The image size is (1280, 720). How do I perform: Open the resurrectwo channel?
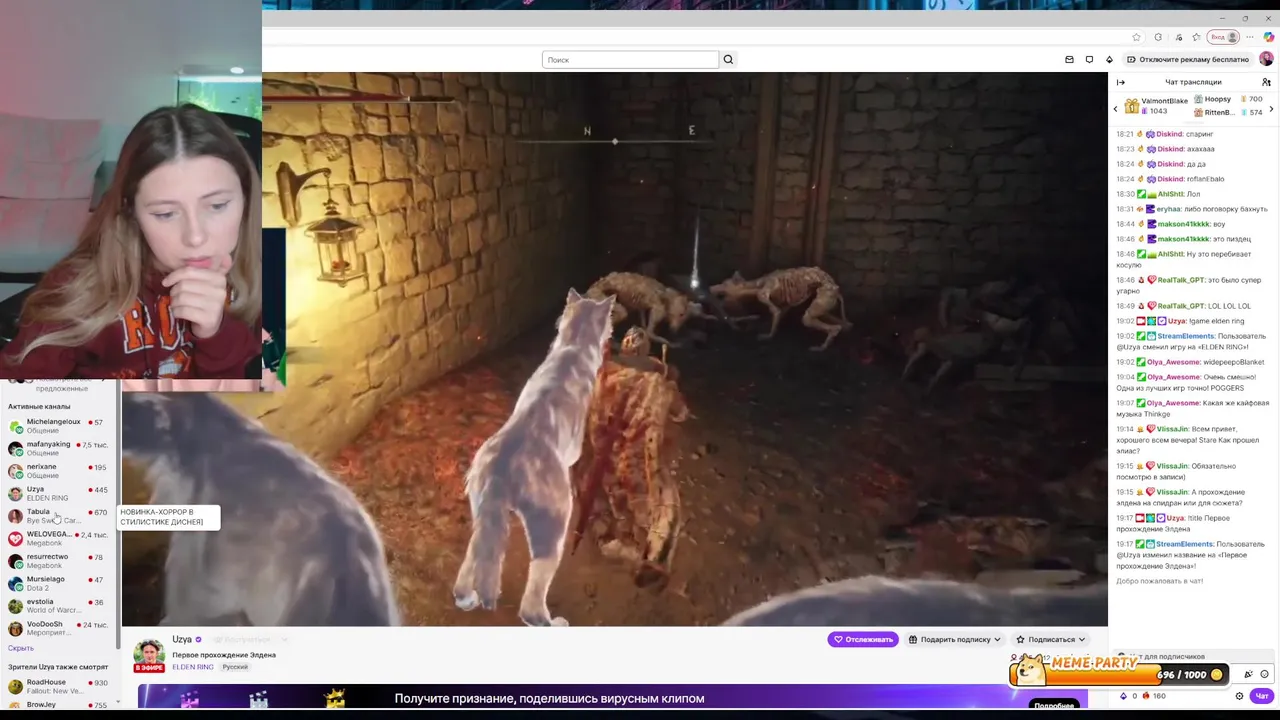tap(58, 561)
